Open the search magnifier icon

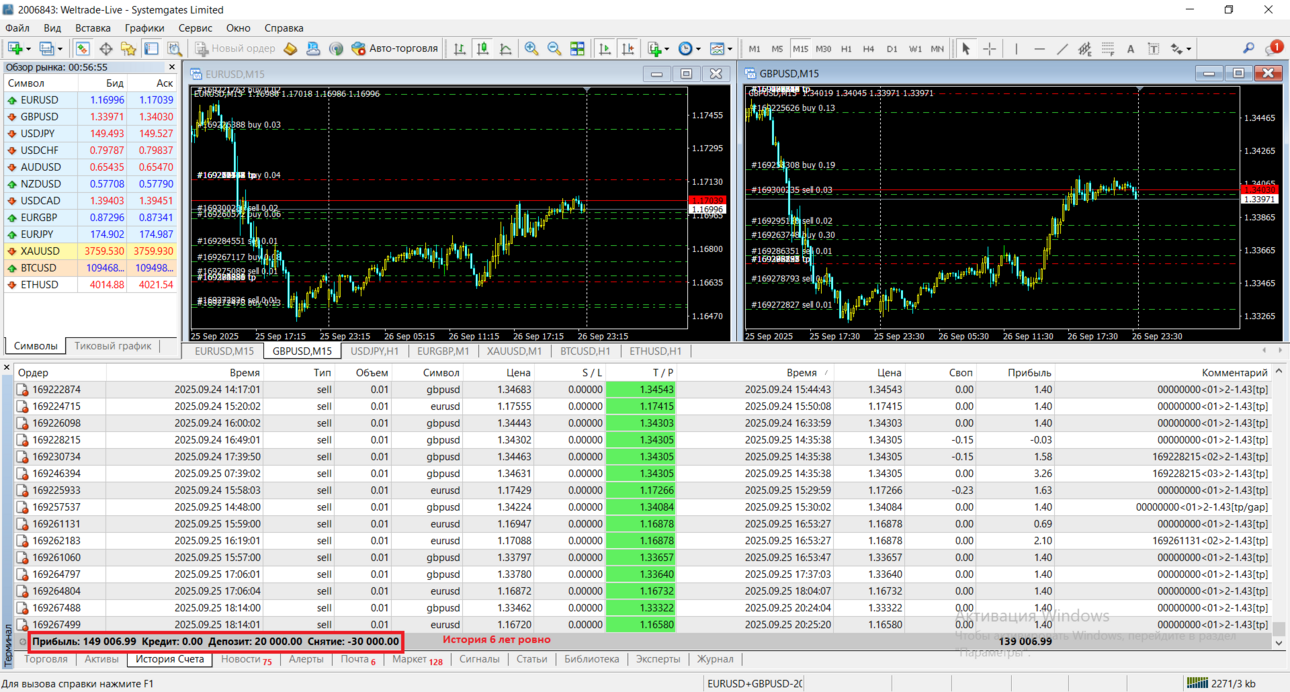point(1248,48)
